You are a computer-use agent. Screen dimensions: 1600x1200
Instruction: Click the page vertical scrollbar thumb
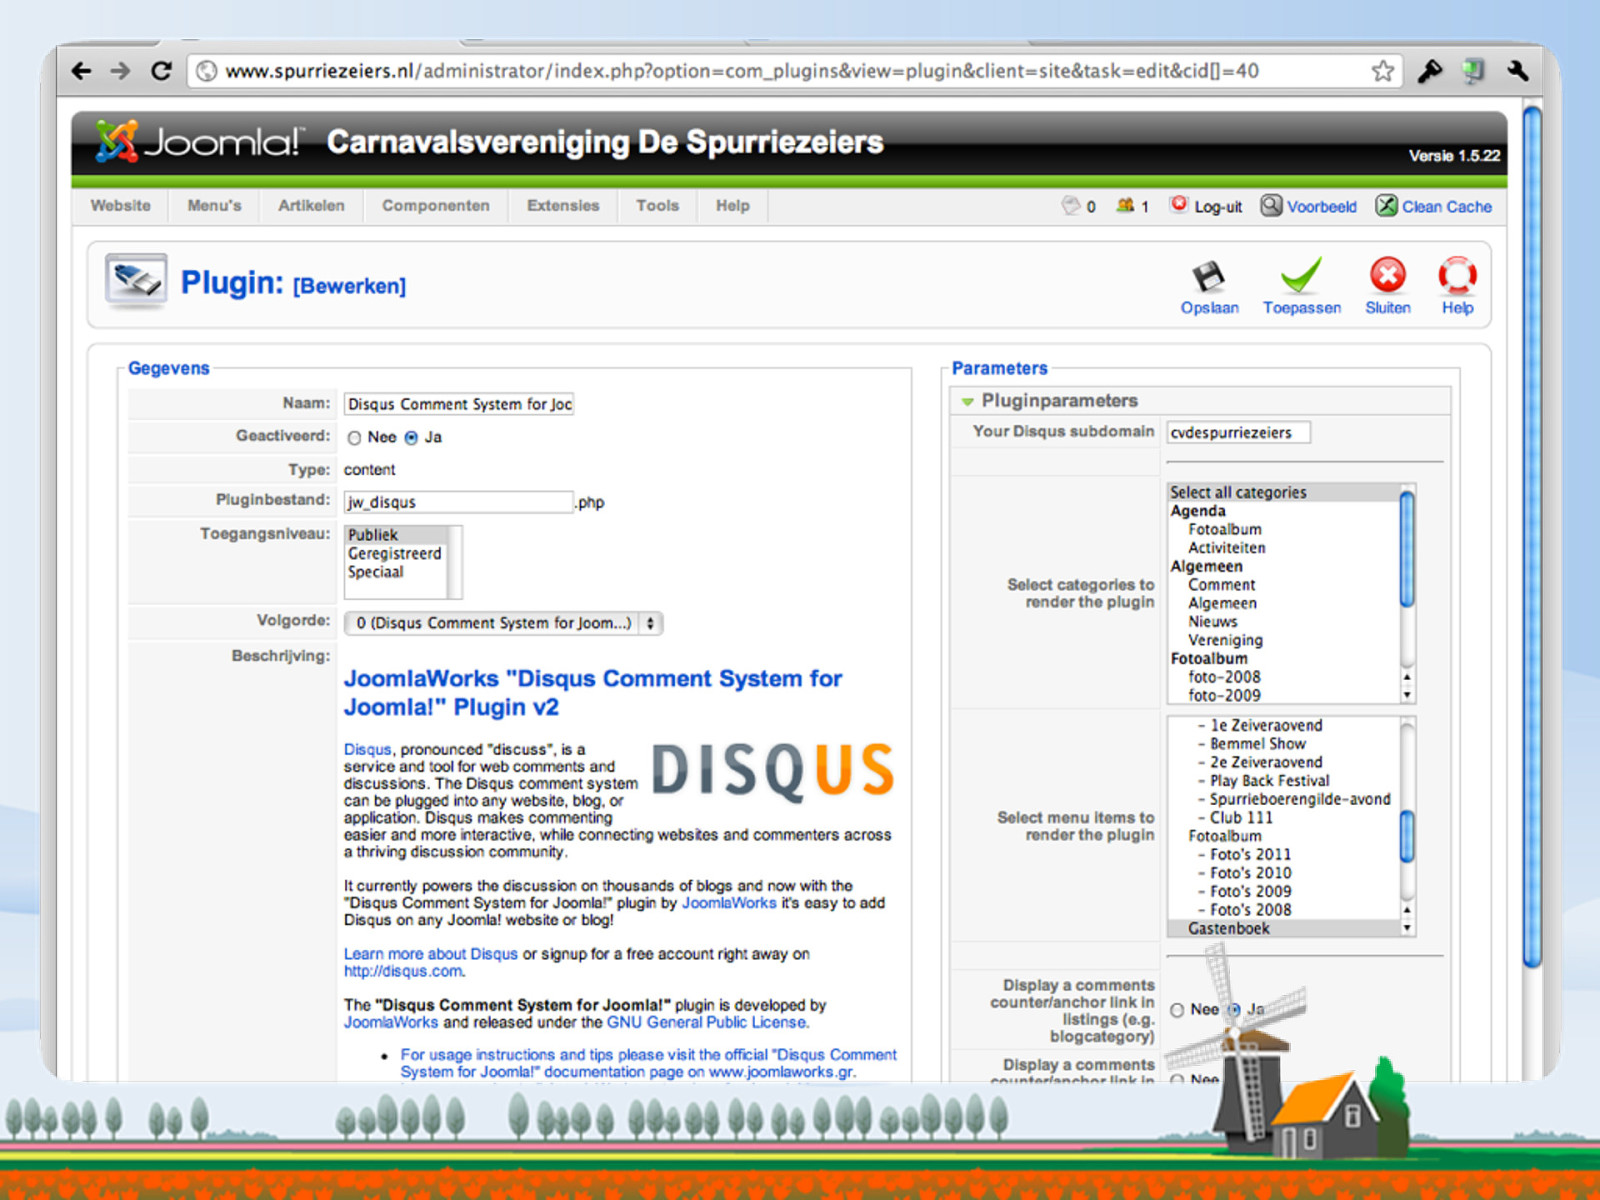coord(1532,536)
